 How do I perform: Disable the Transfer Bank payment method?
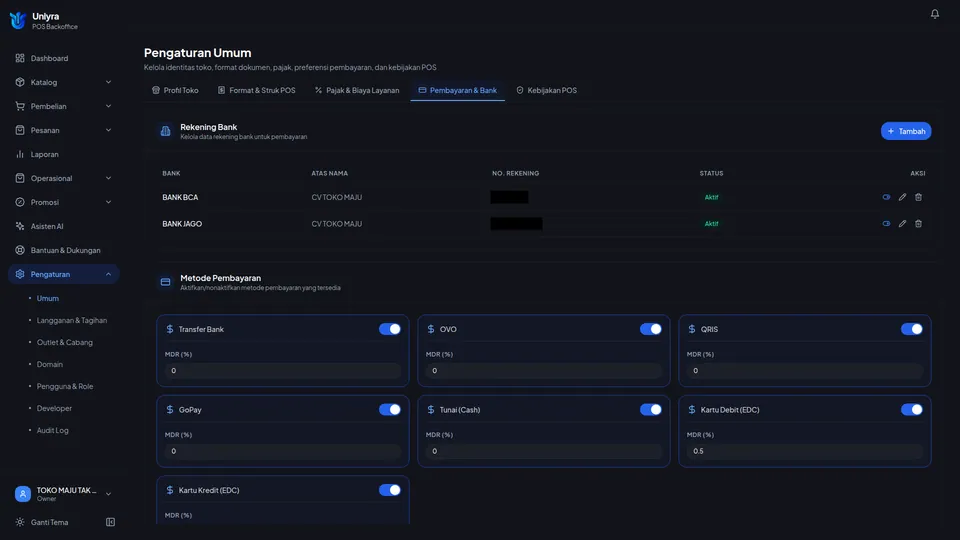point(389,329)
